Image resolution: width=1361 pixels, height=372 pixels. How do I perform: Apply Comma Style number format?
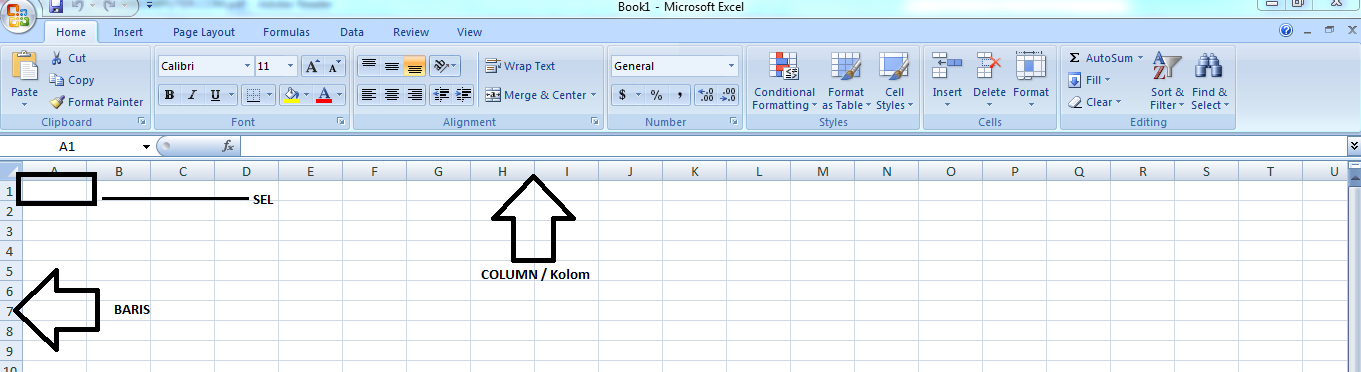coord(680,95)
